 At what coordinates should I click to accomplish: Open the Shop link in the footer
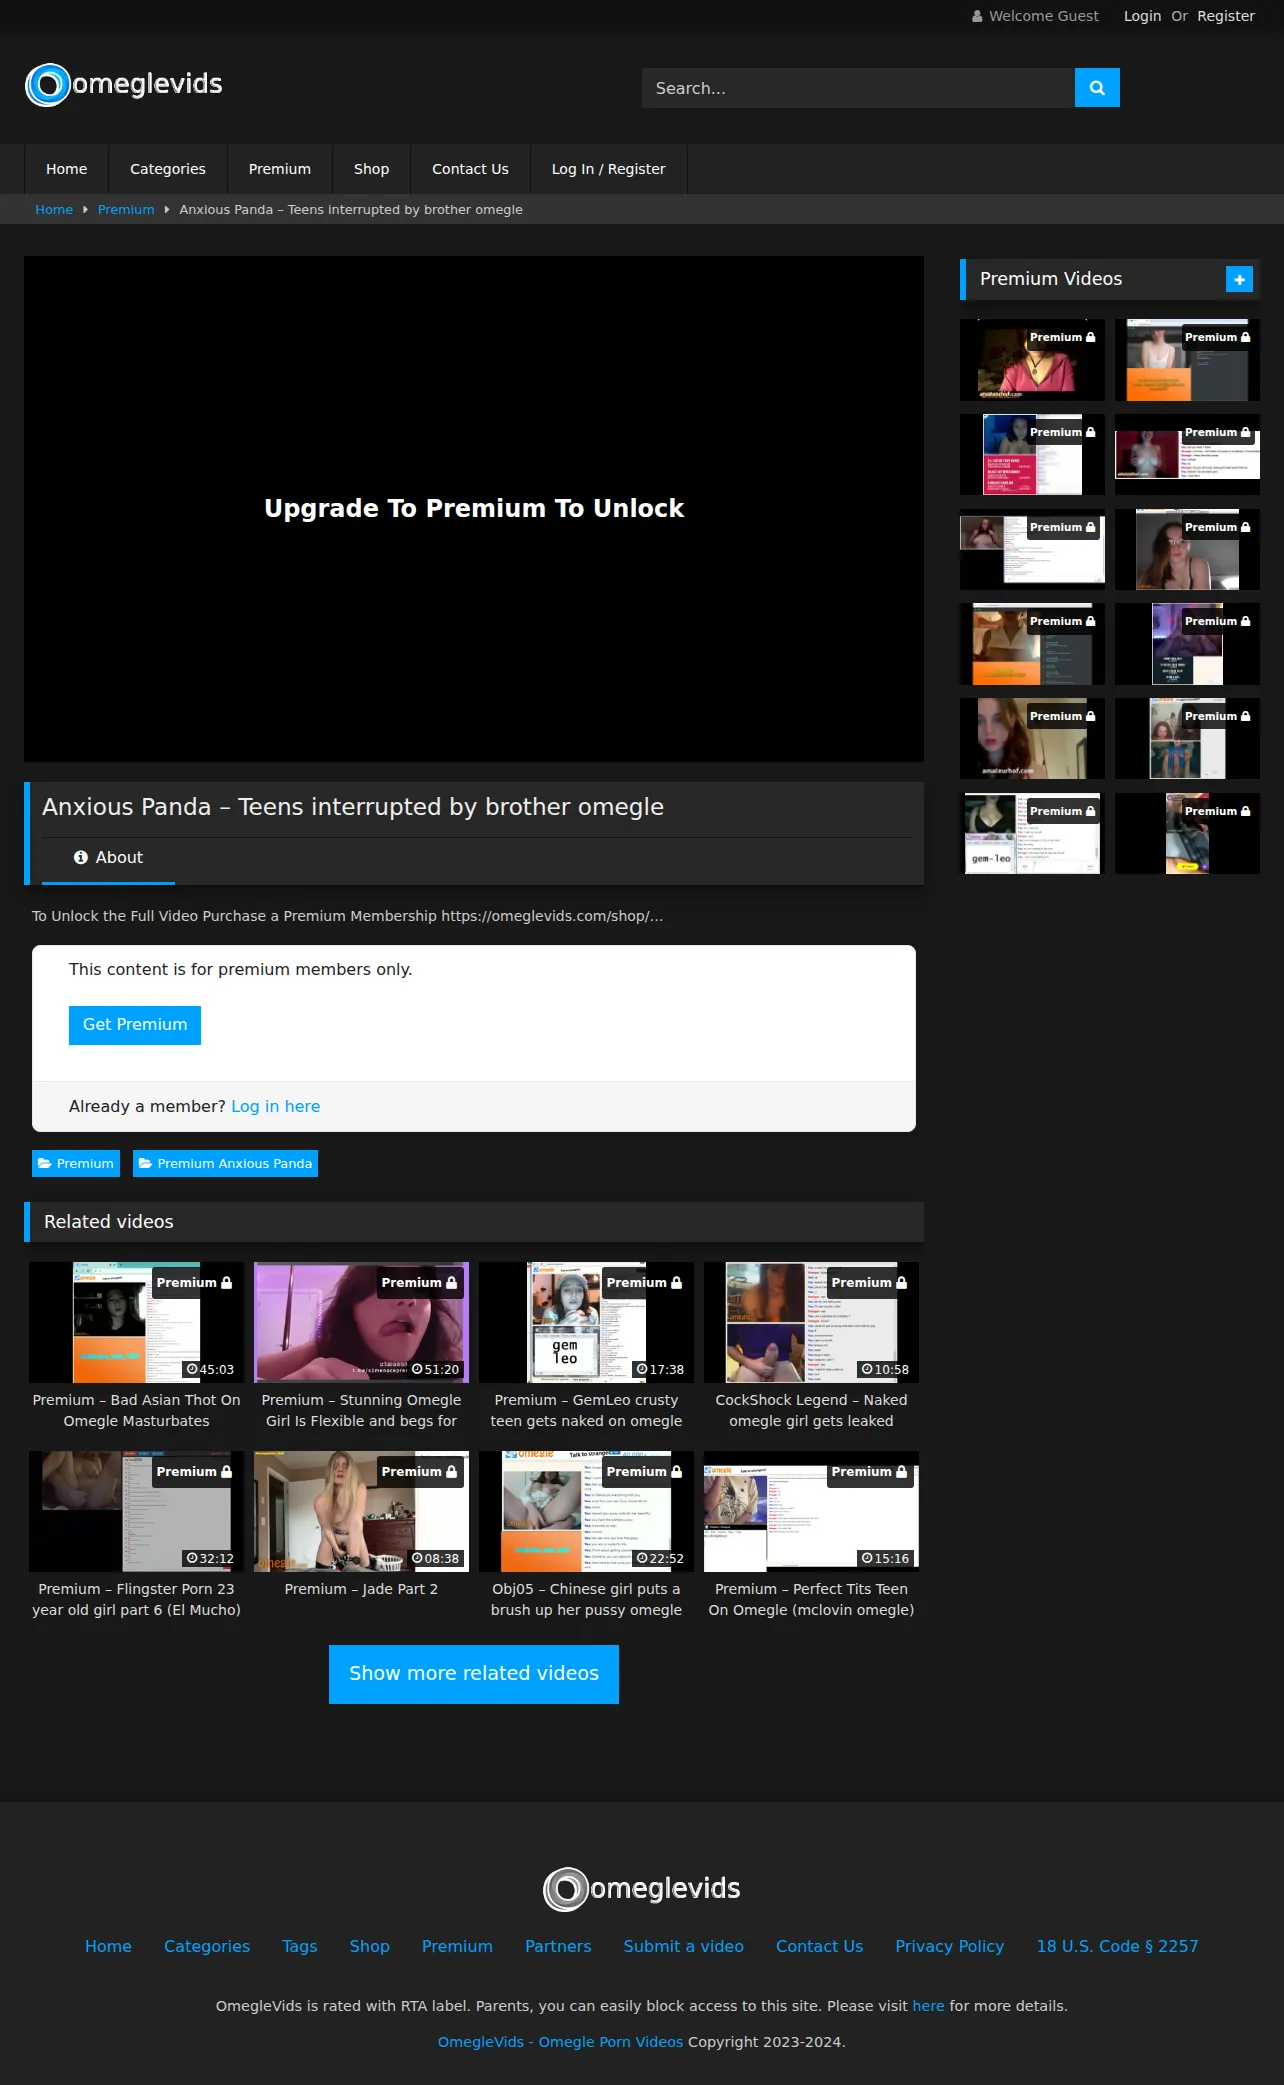click(370, 1946)
